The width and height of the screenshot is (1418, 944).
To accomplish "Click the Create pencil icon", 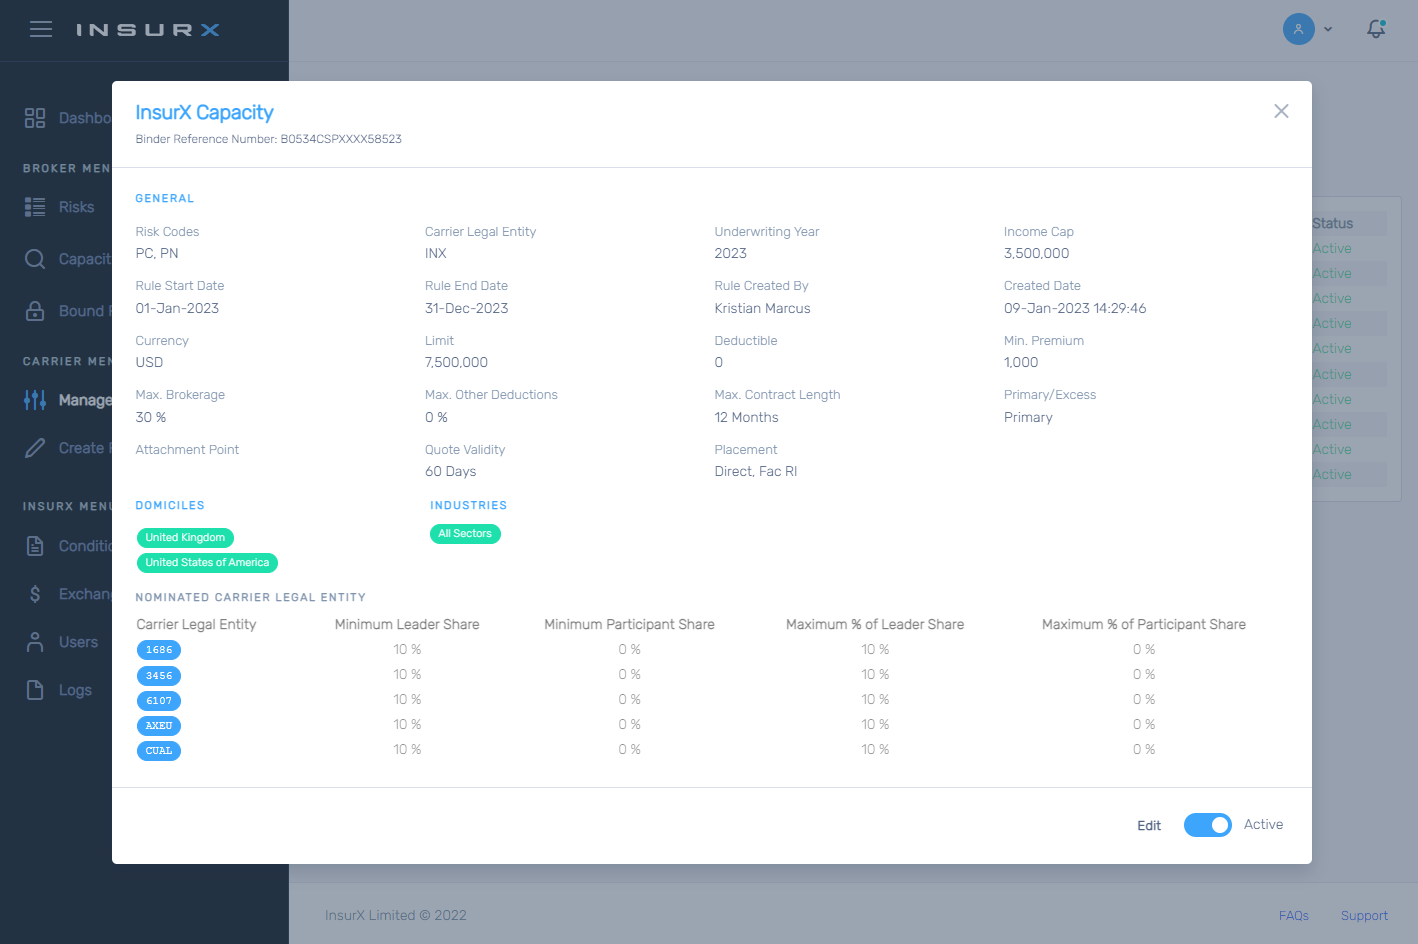I will [35, 448].
